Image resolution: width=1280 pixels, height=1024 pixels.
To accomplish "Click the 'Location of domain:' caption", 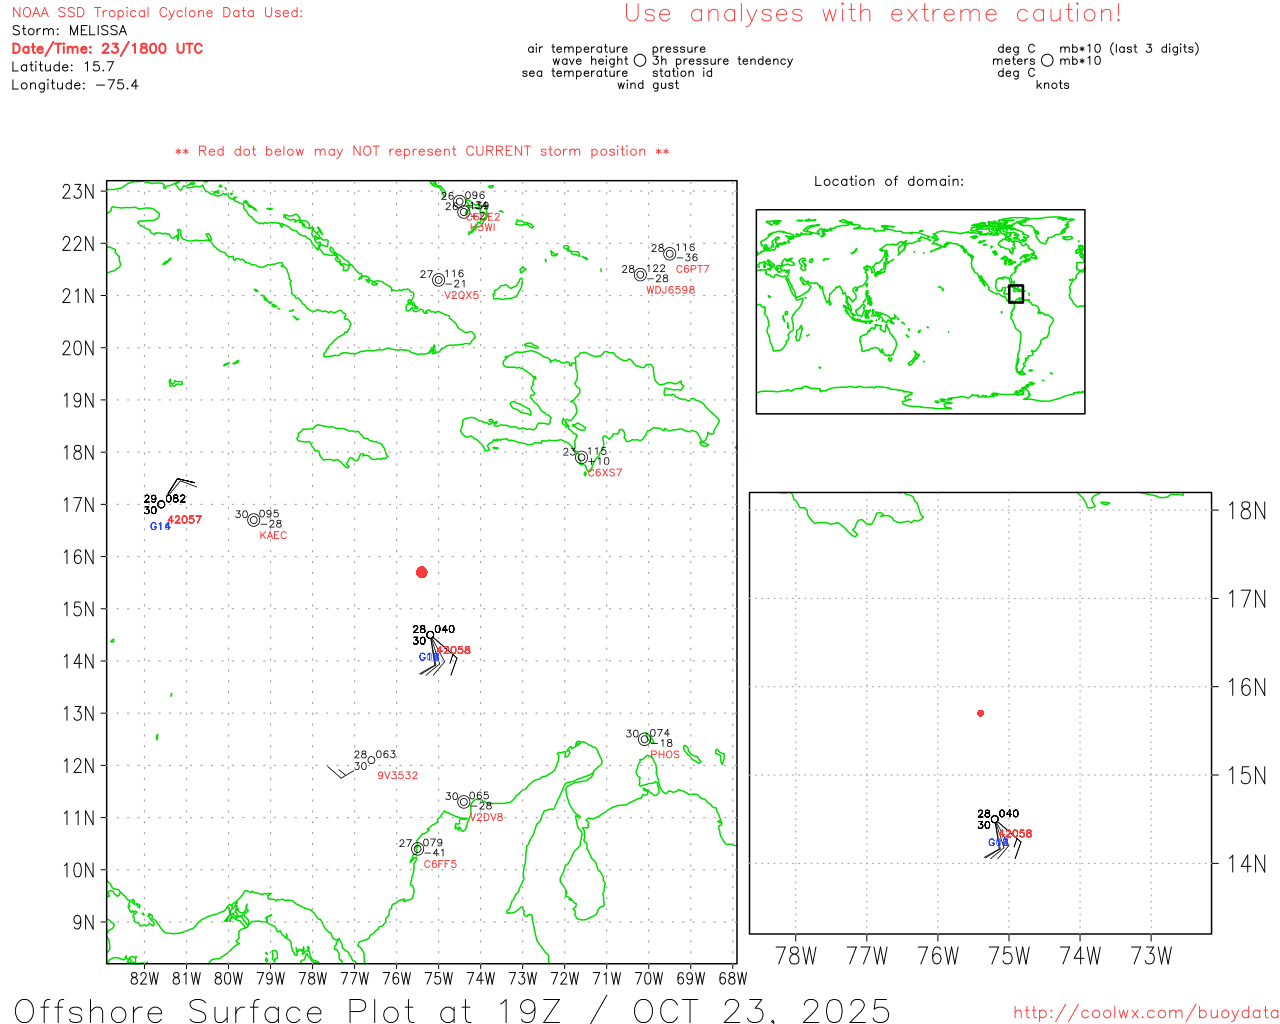I will click(x=889, y=181).
